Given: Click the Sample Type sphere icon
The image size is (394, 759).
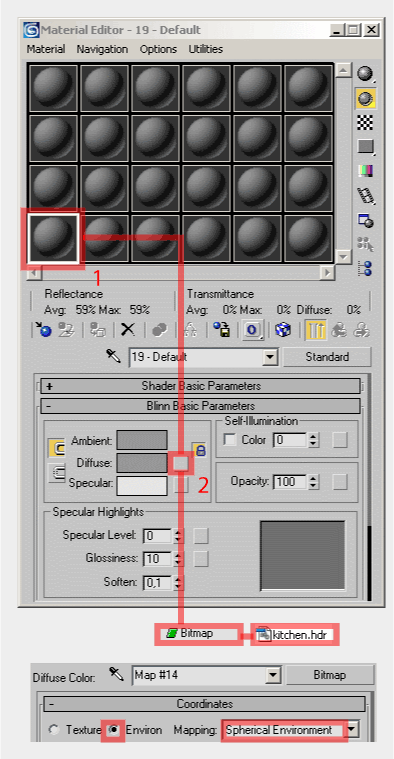Looking at the screenshot, I should (365, 74).
